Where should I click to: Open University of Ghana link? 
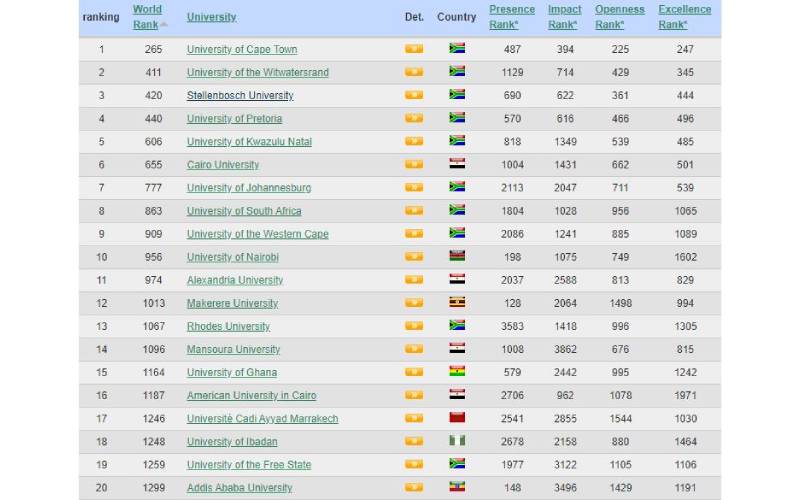click(x=232, y=372)
